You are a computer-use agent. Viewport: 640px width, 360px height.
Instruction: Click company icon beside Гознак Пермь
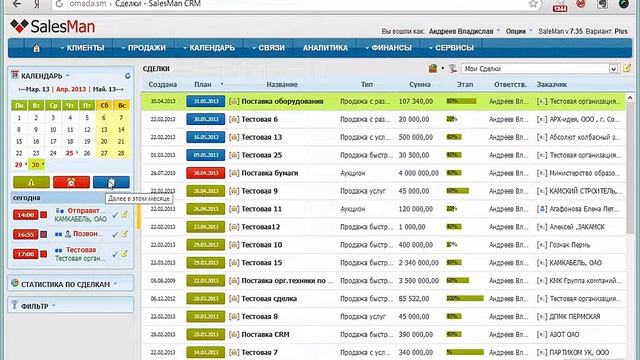pyautogui.click(x=542, y=245)
